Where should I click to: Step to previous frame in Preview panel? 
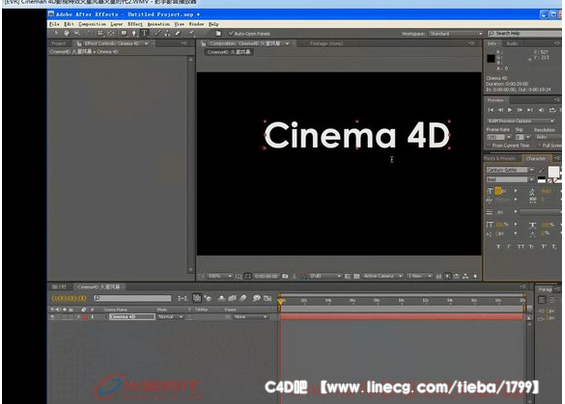pos(500,110)
